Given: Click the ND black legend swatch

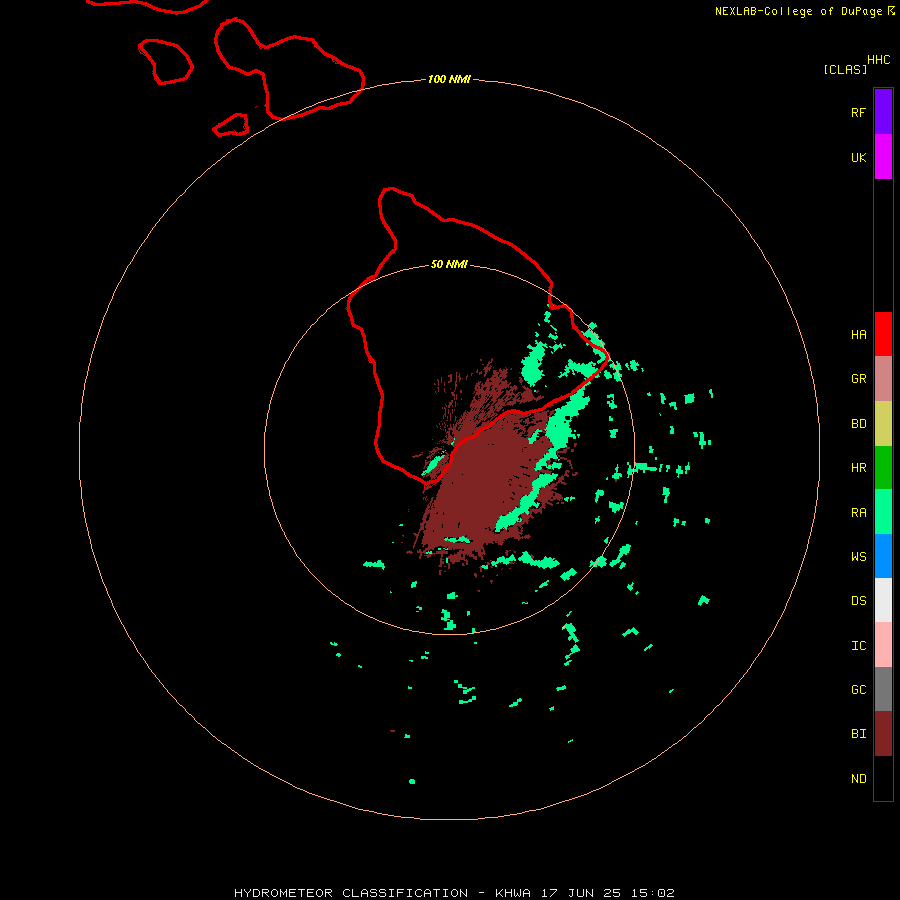Looking at the screenshot, I should point(883,778).
